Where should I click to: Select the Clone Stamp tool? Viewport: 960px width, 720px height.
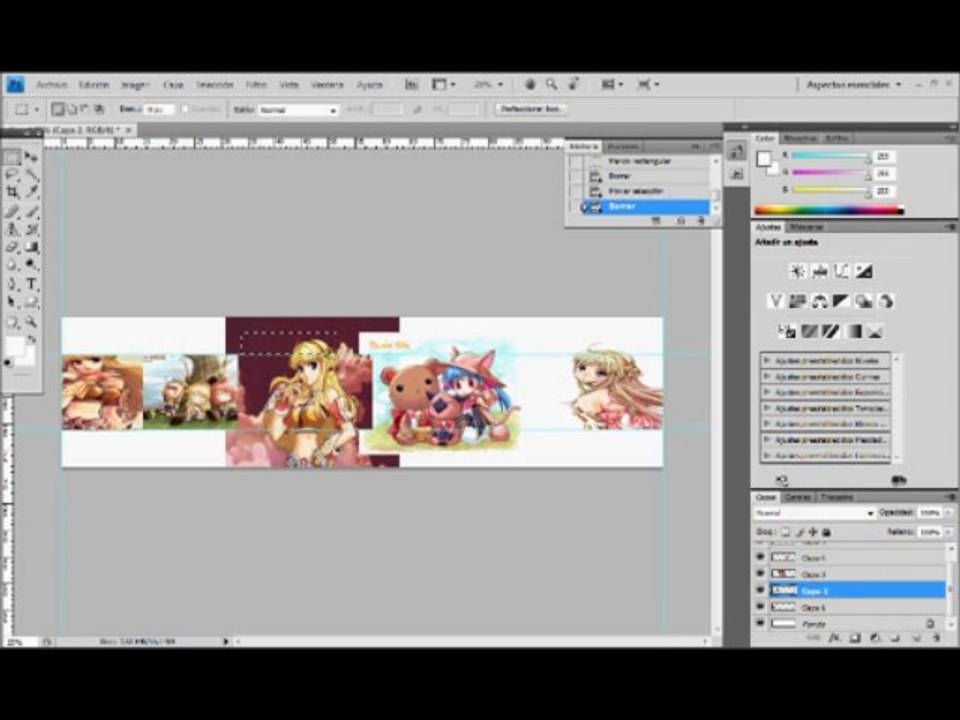(12, 230)
